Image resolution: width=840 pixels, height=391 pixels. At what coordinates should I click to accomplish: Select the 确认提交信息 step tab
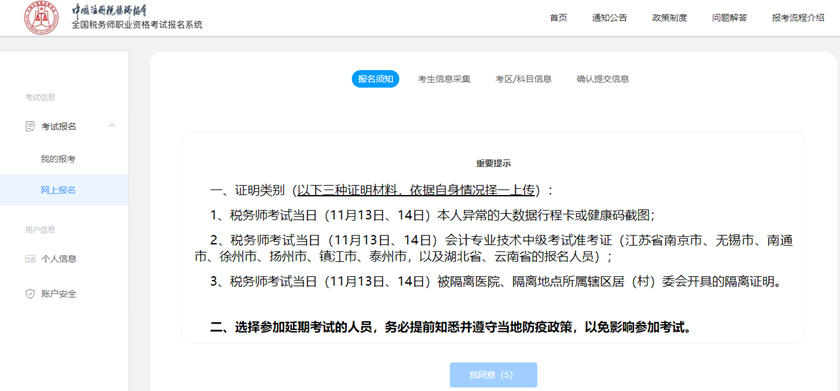point(602,79)
